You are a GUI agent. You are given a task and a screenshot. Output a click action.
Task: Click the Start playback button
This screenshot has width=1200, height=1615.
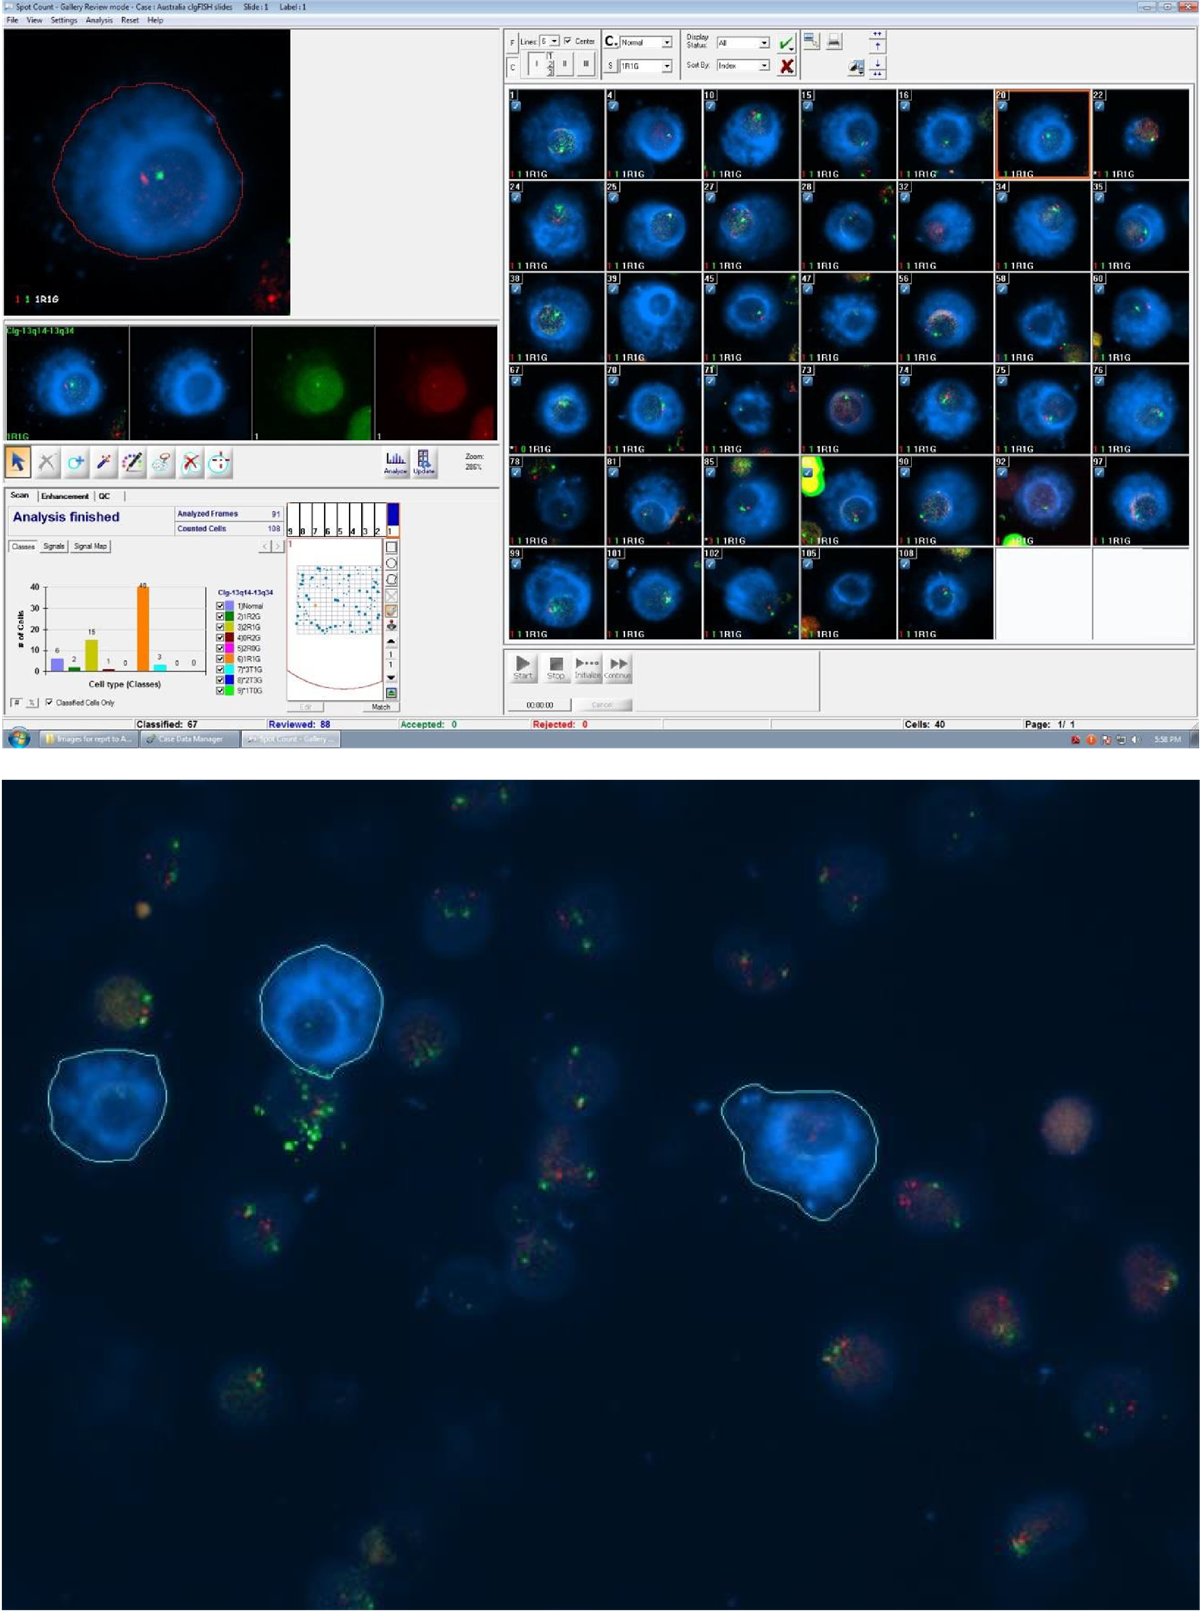pyautogui.click(x=523, y=667)
